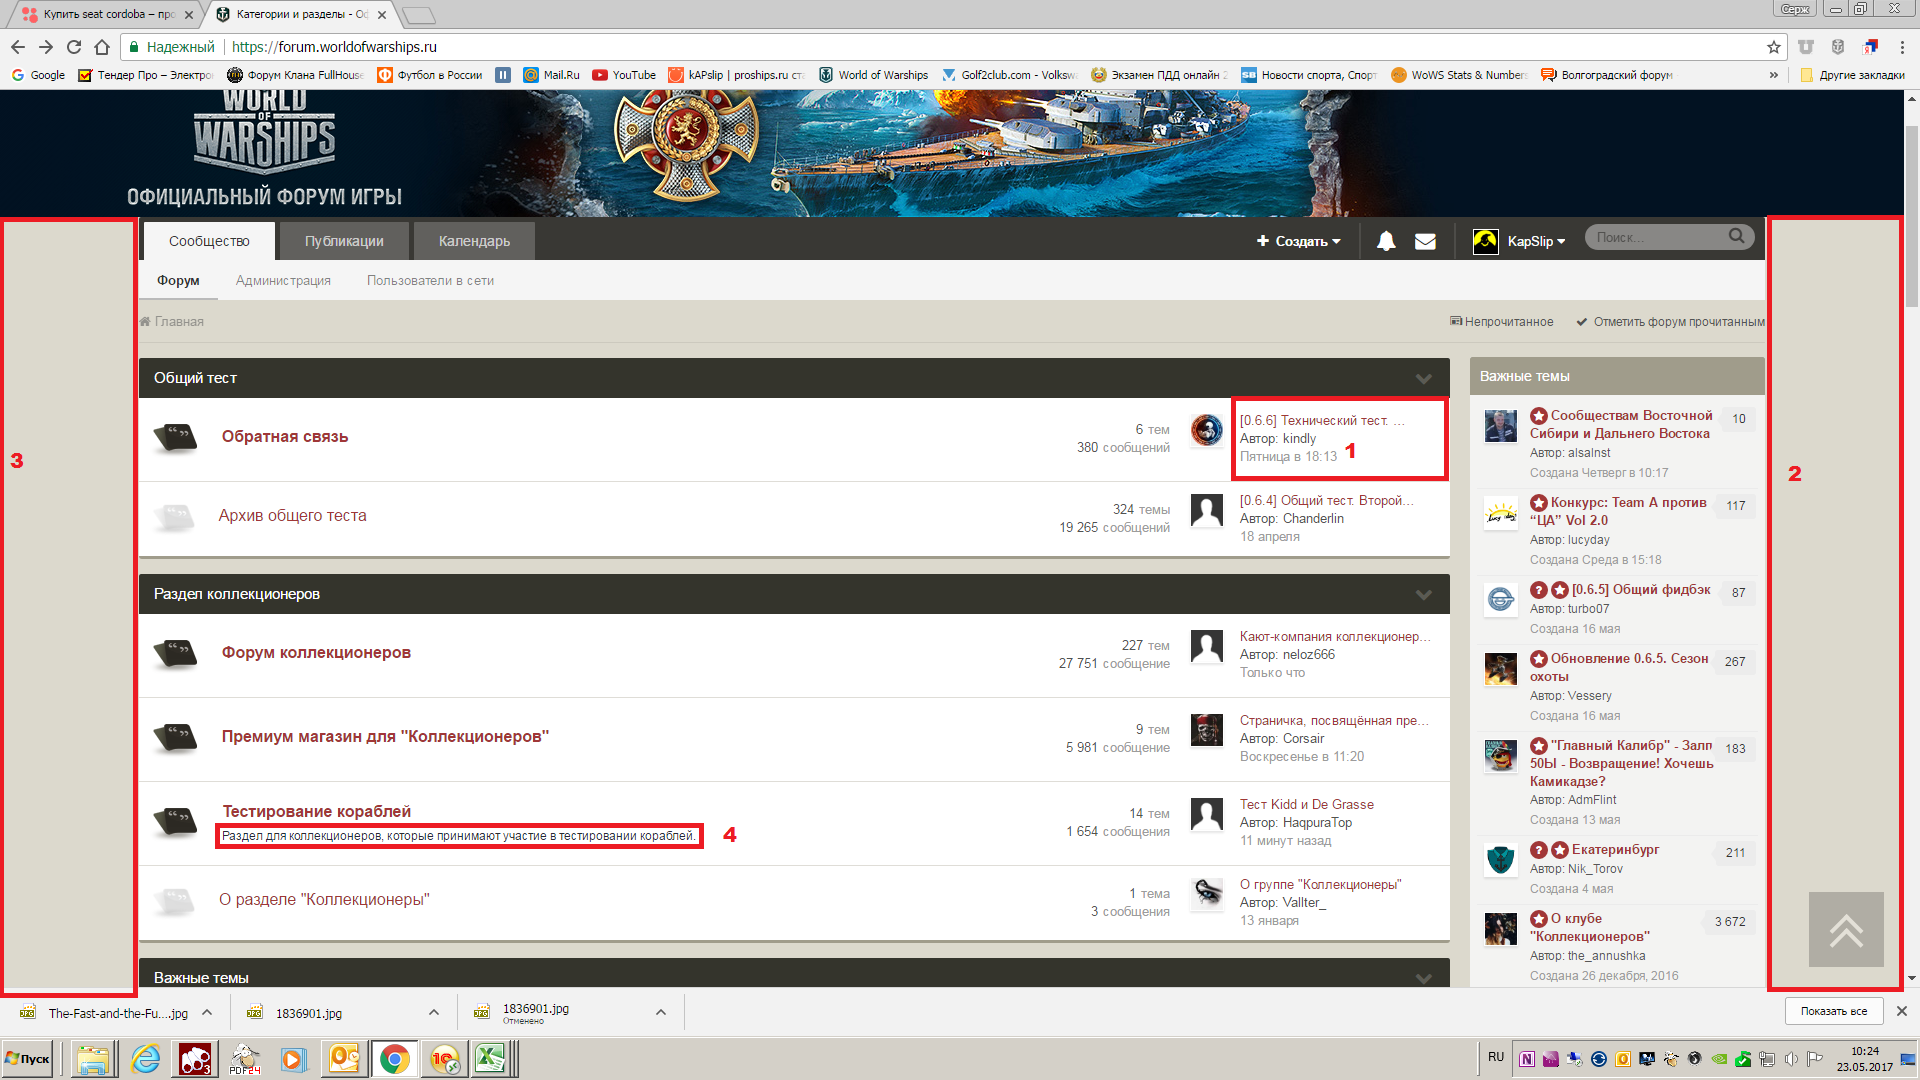Open the notifications bell icon
Screen dimensions: 1920x1080
coord(1386,241)
